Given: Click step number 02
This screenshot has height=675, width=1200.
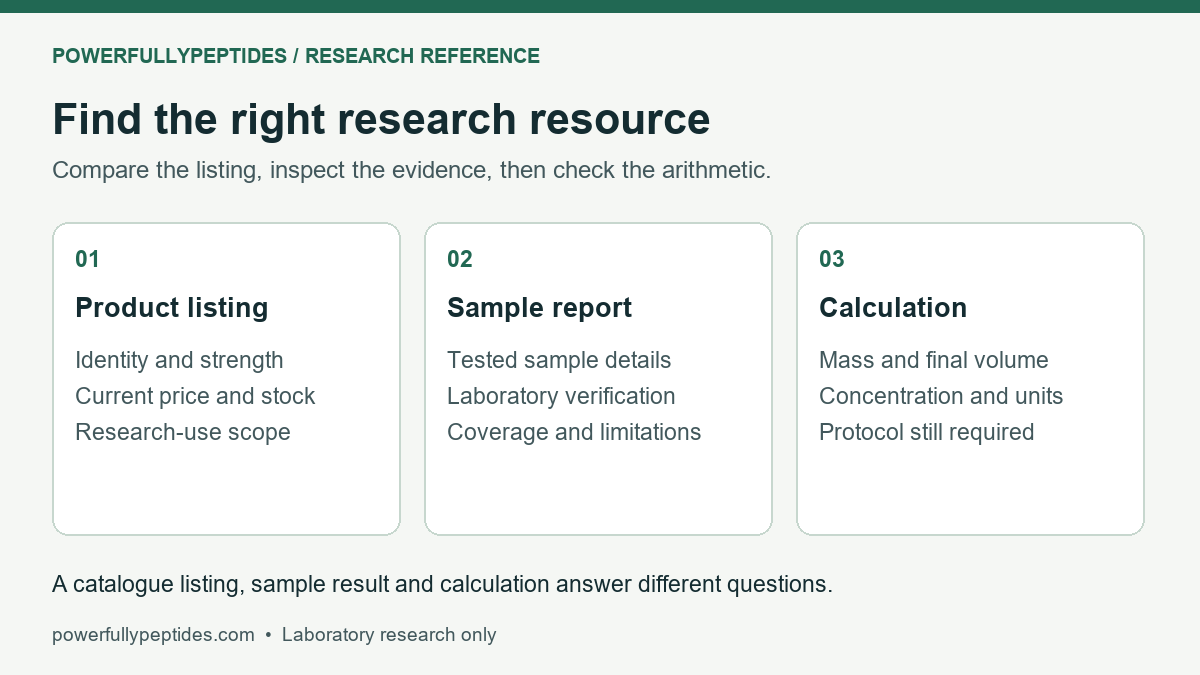Looking at the screenshot, I should 460,259.
